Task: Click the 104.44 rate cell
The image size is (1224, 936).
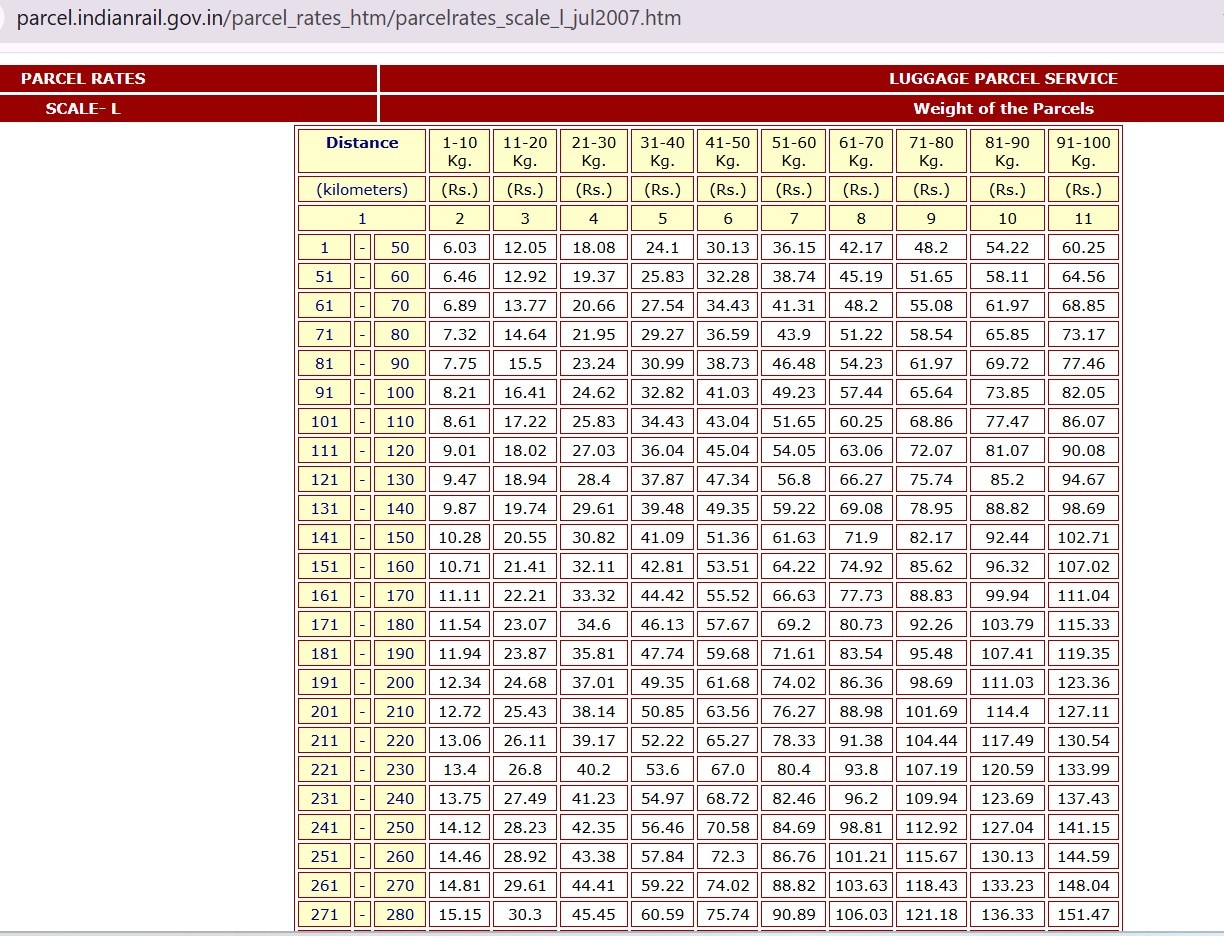Action: [x=931, y=740]
